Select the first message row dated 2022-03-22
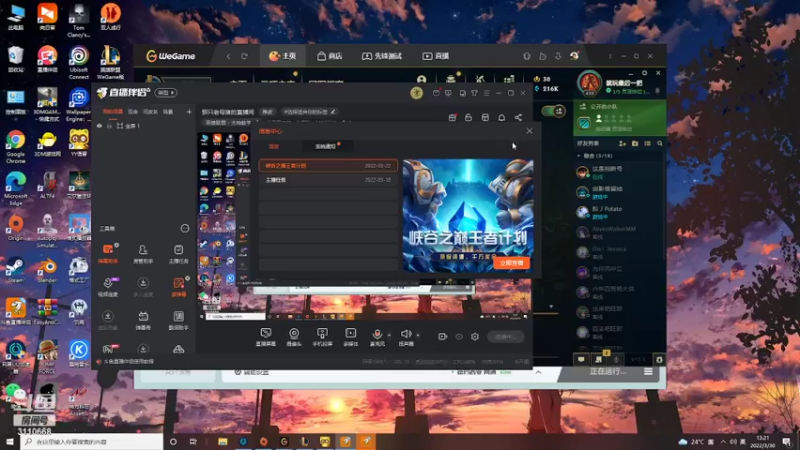The width and height of the screenshot is (800, 450). pos(328,166)
